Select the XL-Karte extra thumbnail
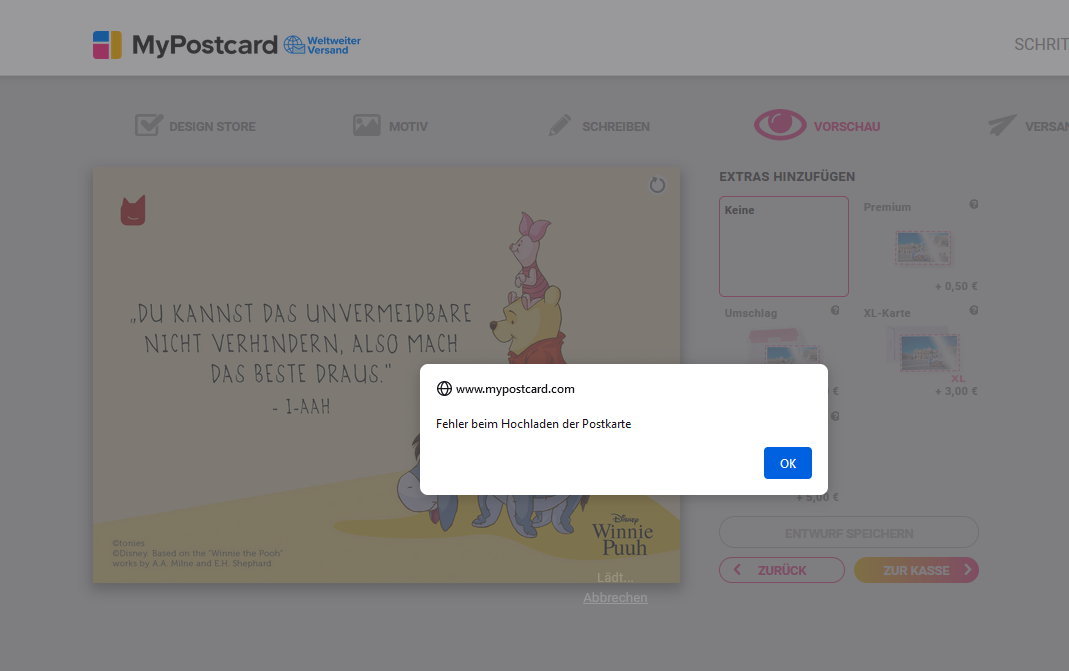 coord(929,352)
